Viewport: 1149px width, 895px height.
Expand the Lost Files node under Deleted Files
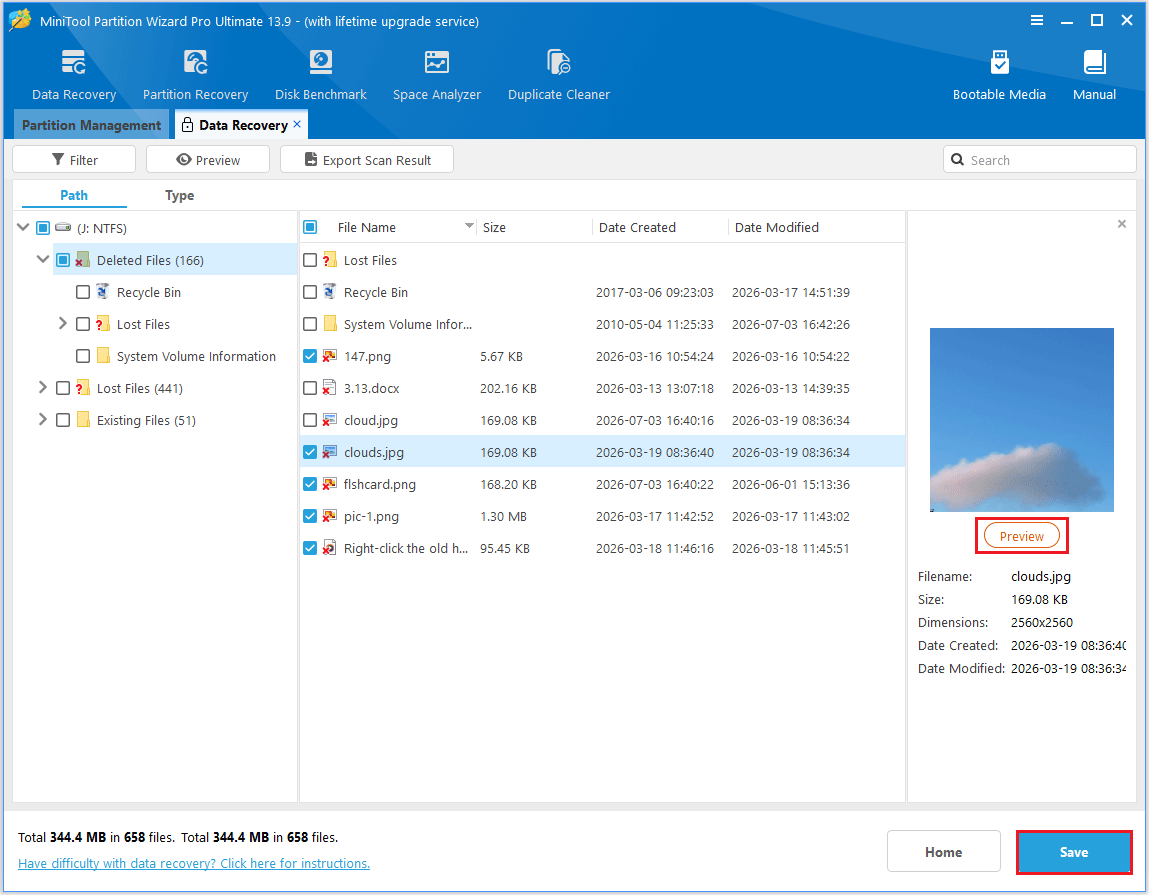click(62, 323)
